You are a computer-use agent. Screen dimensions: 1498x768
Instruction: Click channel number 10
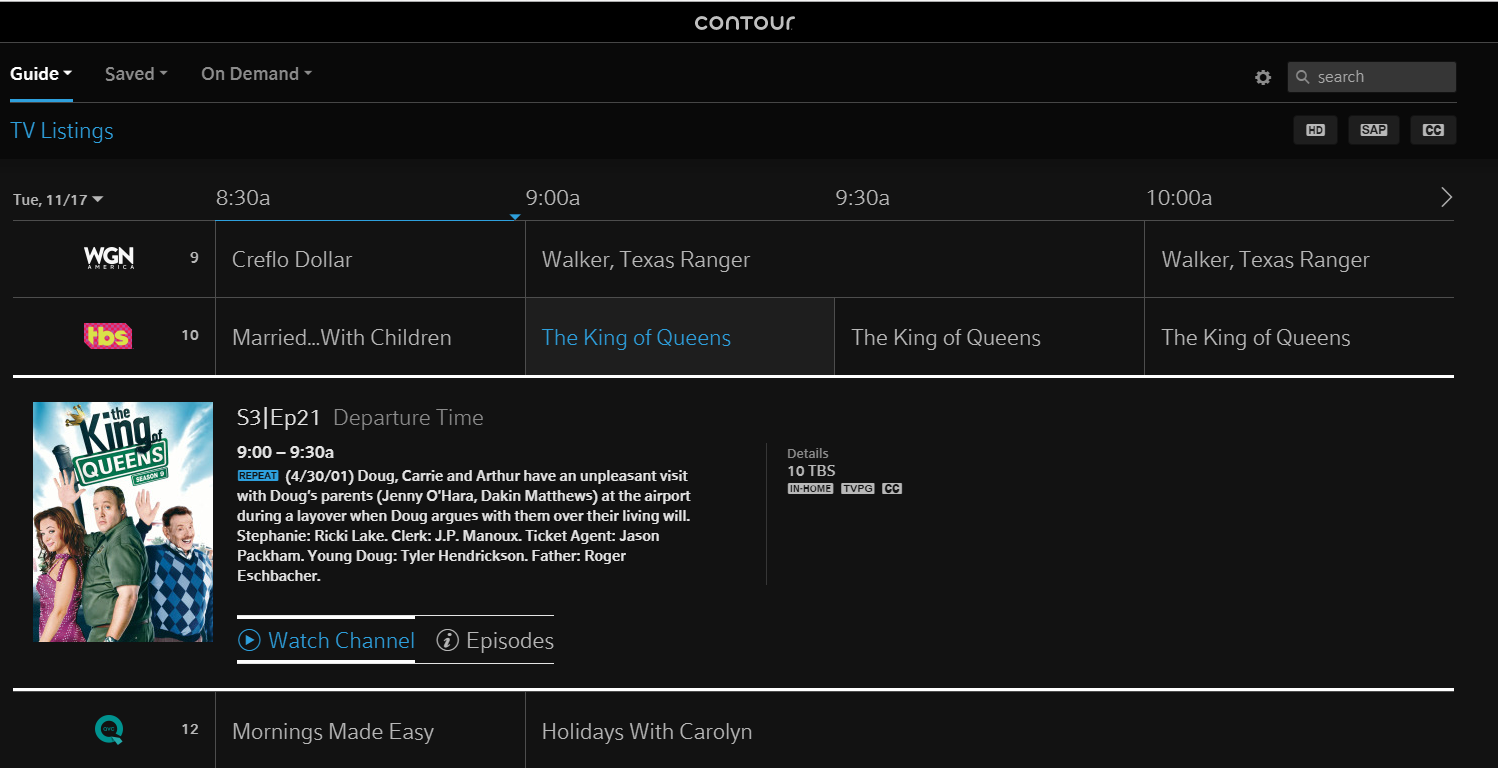tap(190, 336)
